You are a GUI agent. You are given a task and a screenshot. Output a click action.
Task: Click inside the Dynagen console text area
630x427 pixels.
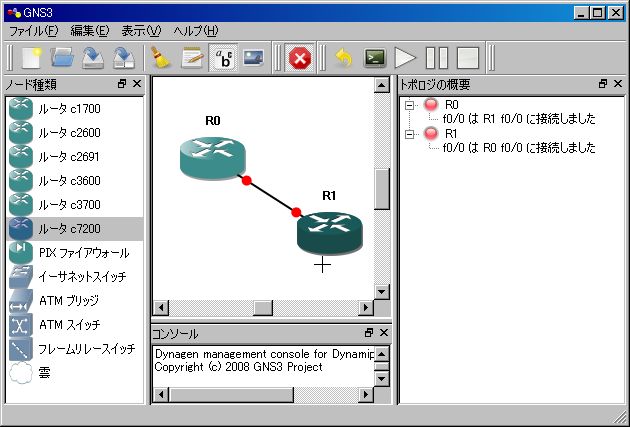(x=264, y=366)
